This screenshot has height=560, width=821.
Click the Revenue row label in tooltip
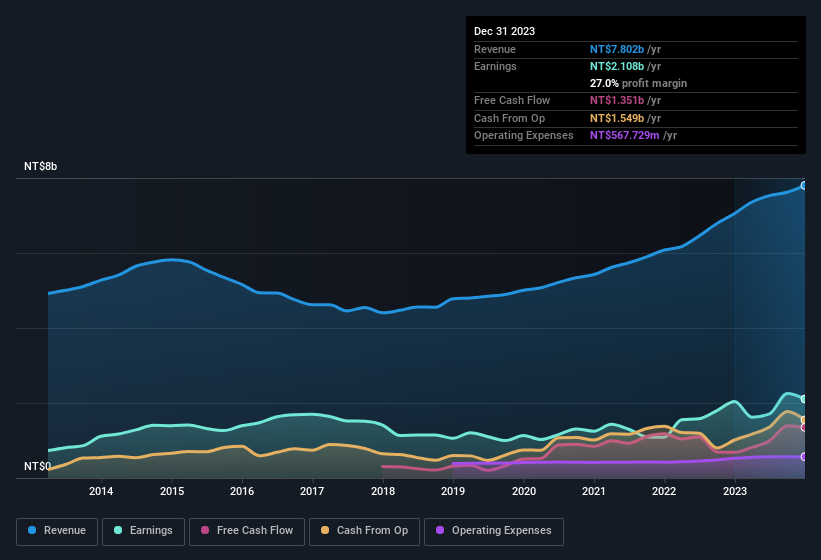coord(495,49)
